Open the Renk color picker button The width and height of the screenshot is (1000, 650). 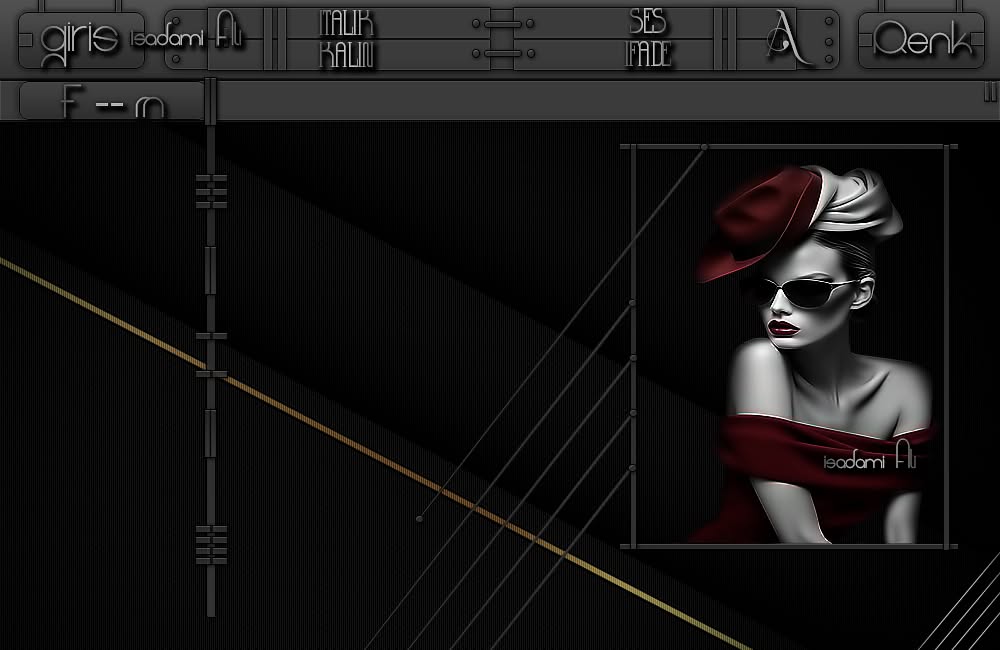pyautogui.click(x=922, y=40)
